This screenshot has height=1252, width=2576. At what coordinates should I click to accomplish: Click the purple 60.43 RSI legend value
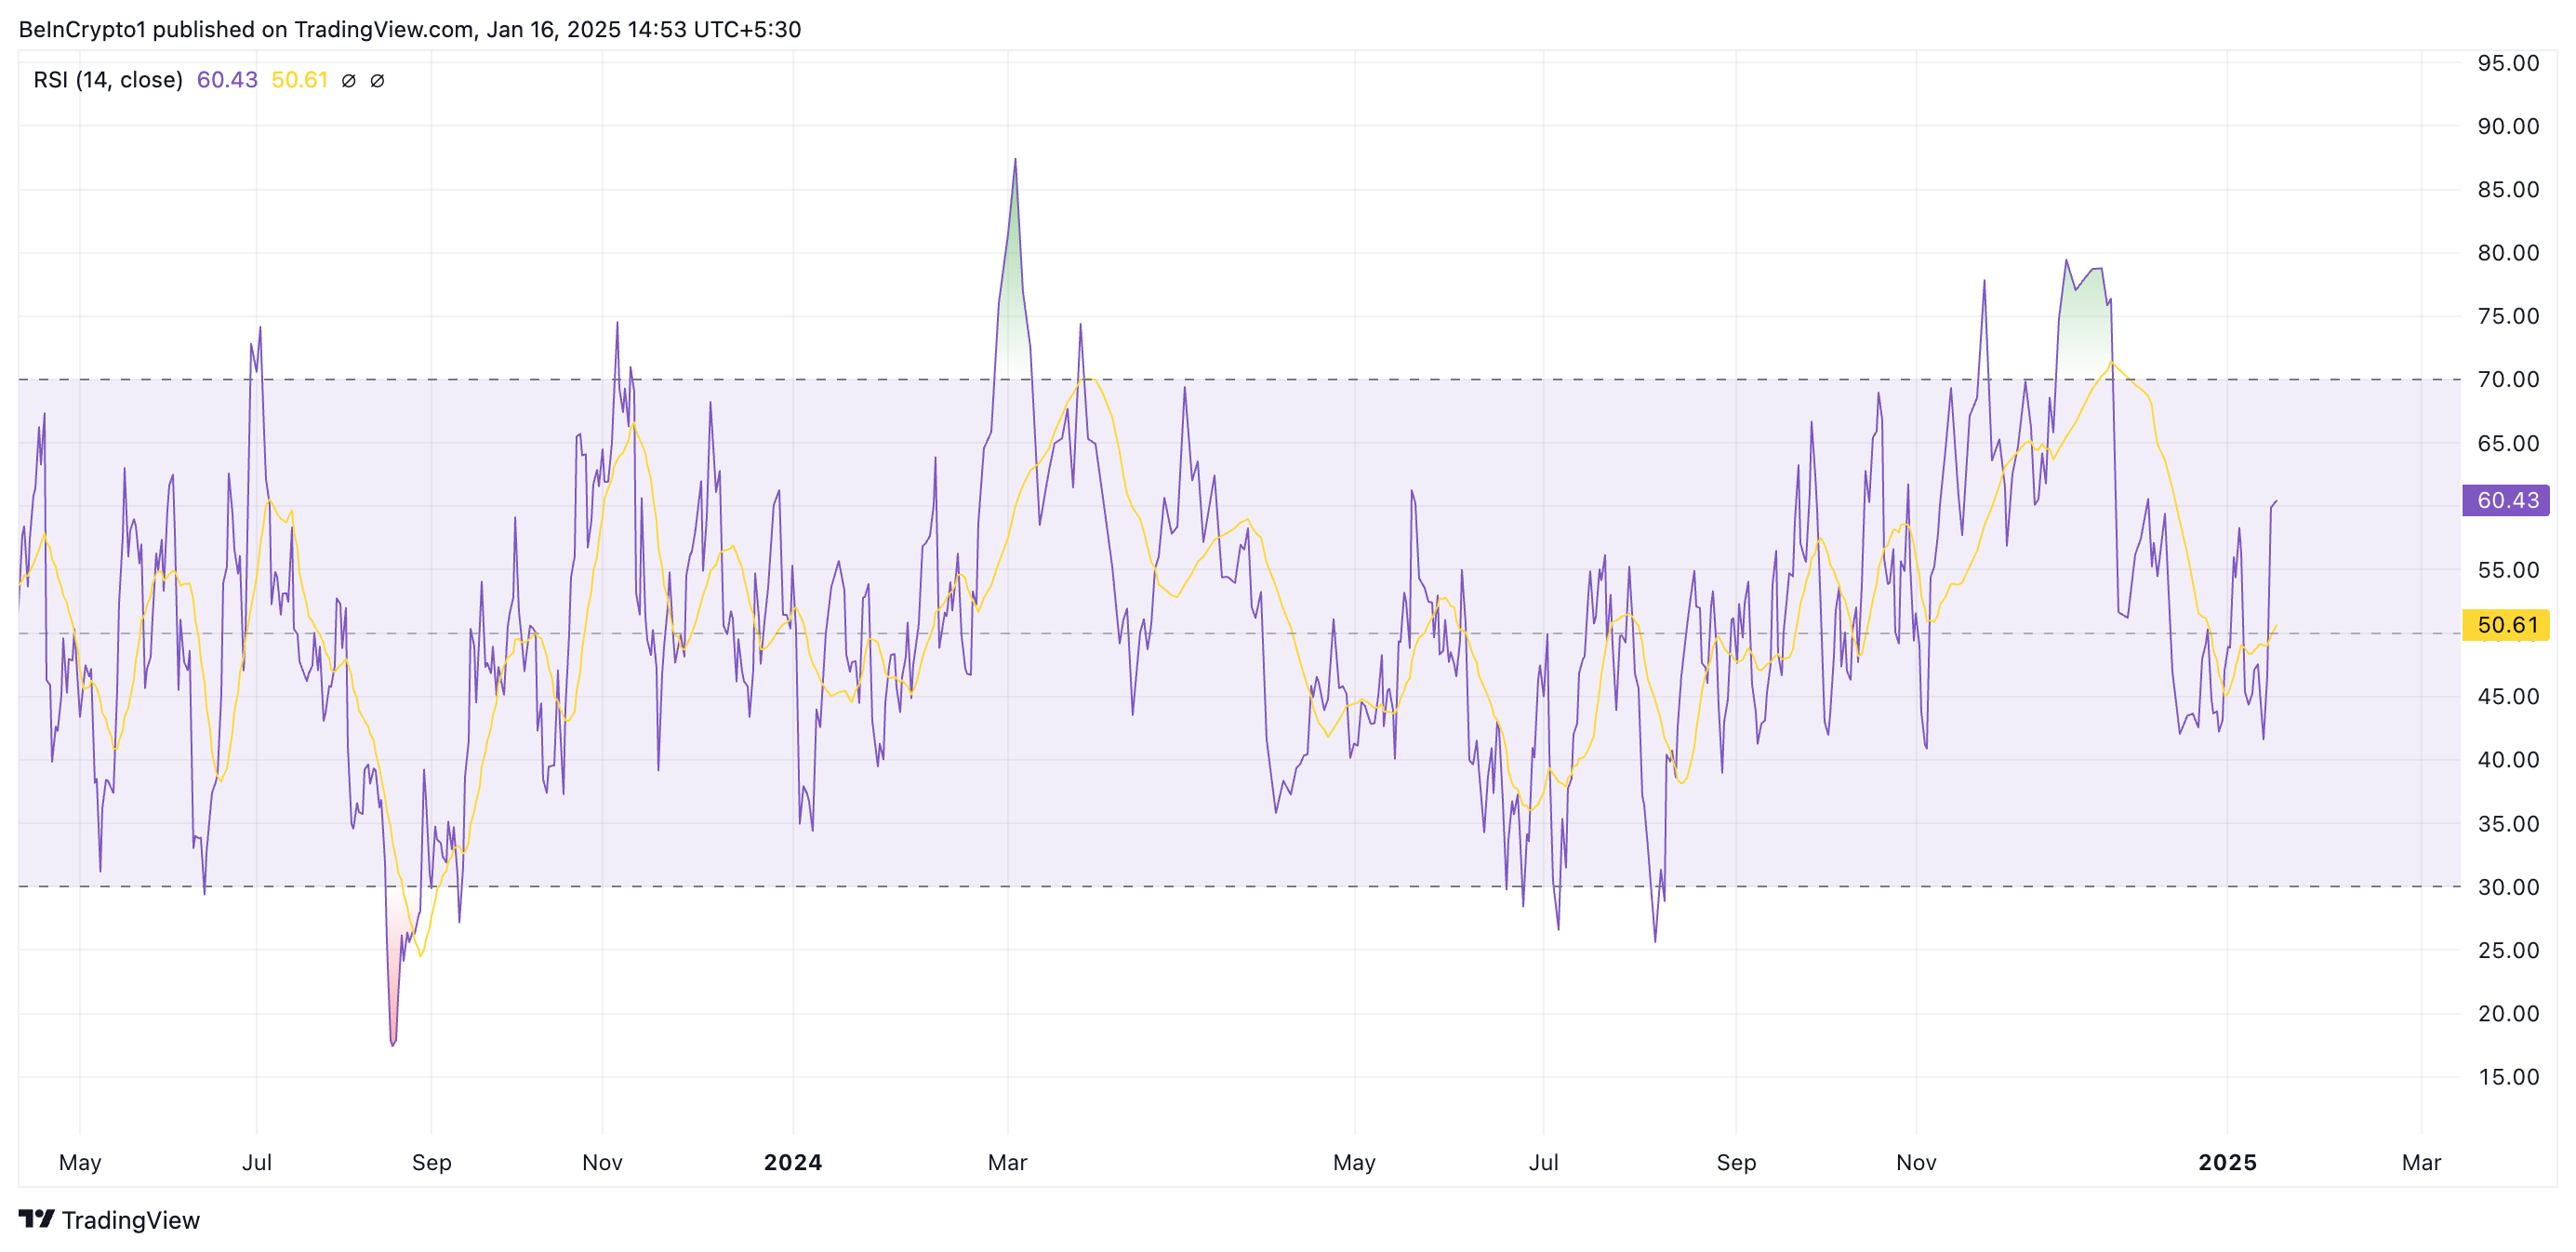click(x=227, y=80)
